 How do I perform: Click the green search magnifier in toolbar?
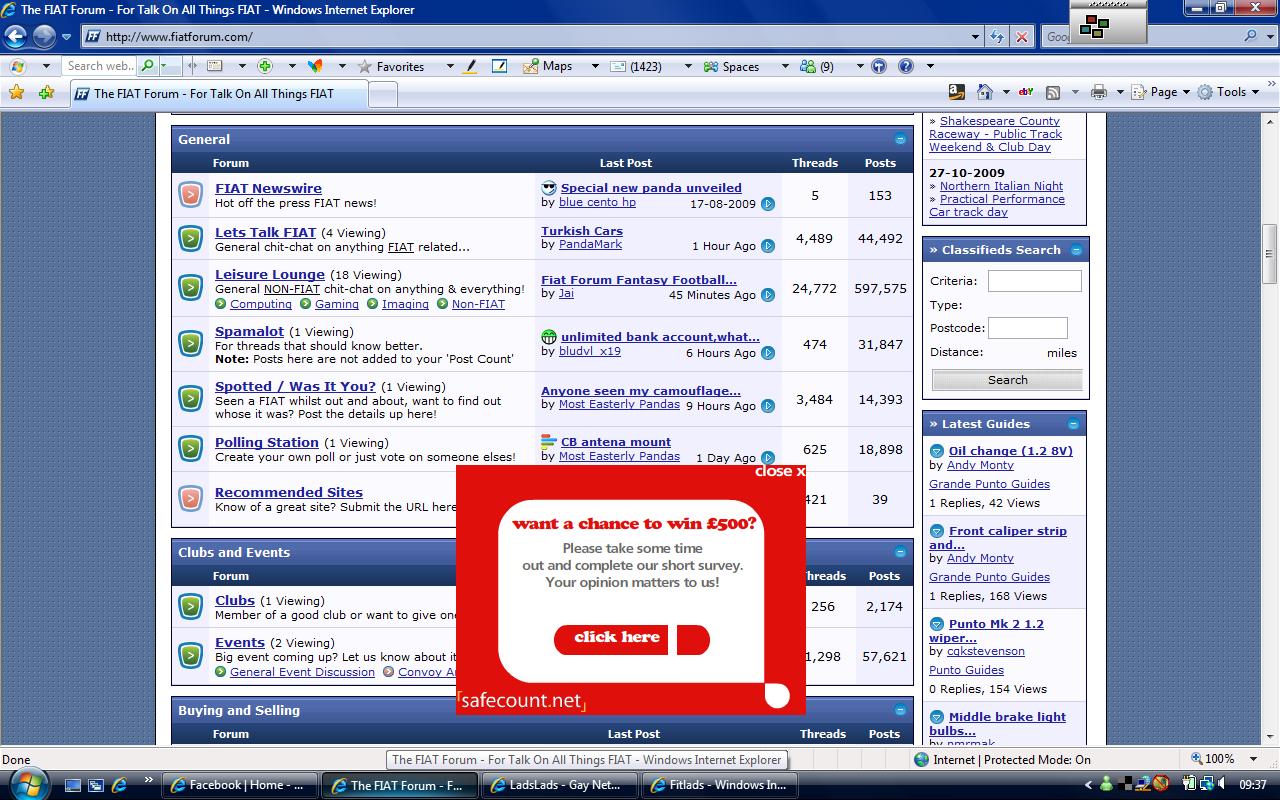point(148,66)
